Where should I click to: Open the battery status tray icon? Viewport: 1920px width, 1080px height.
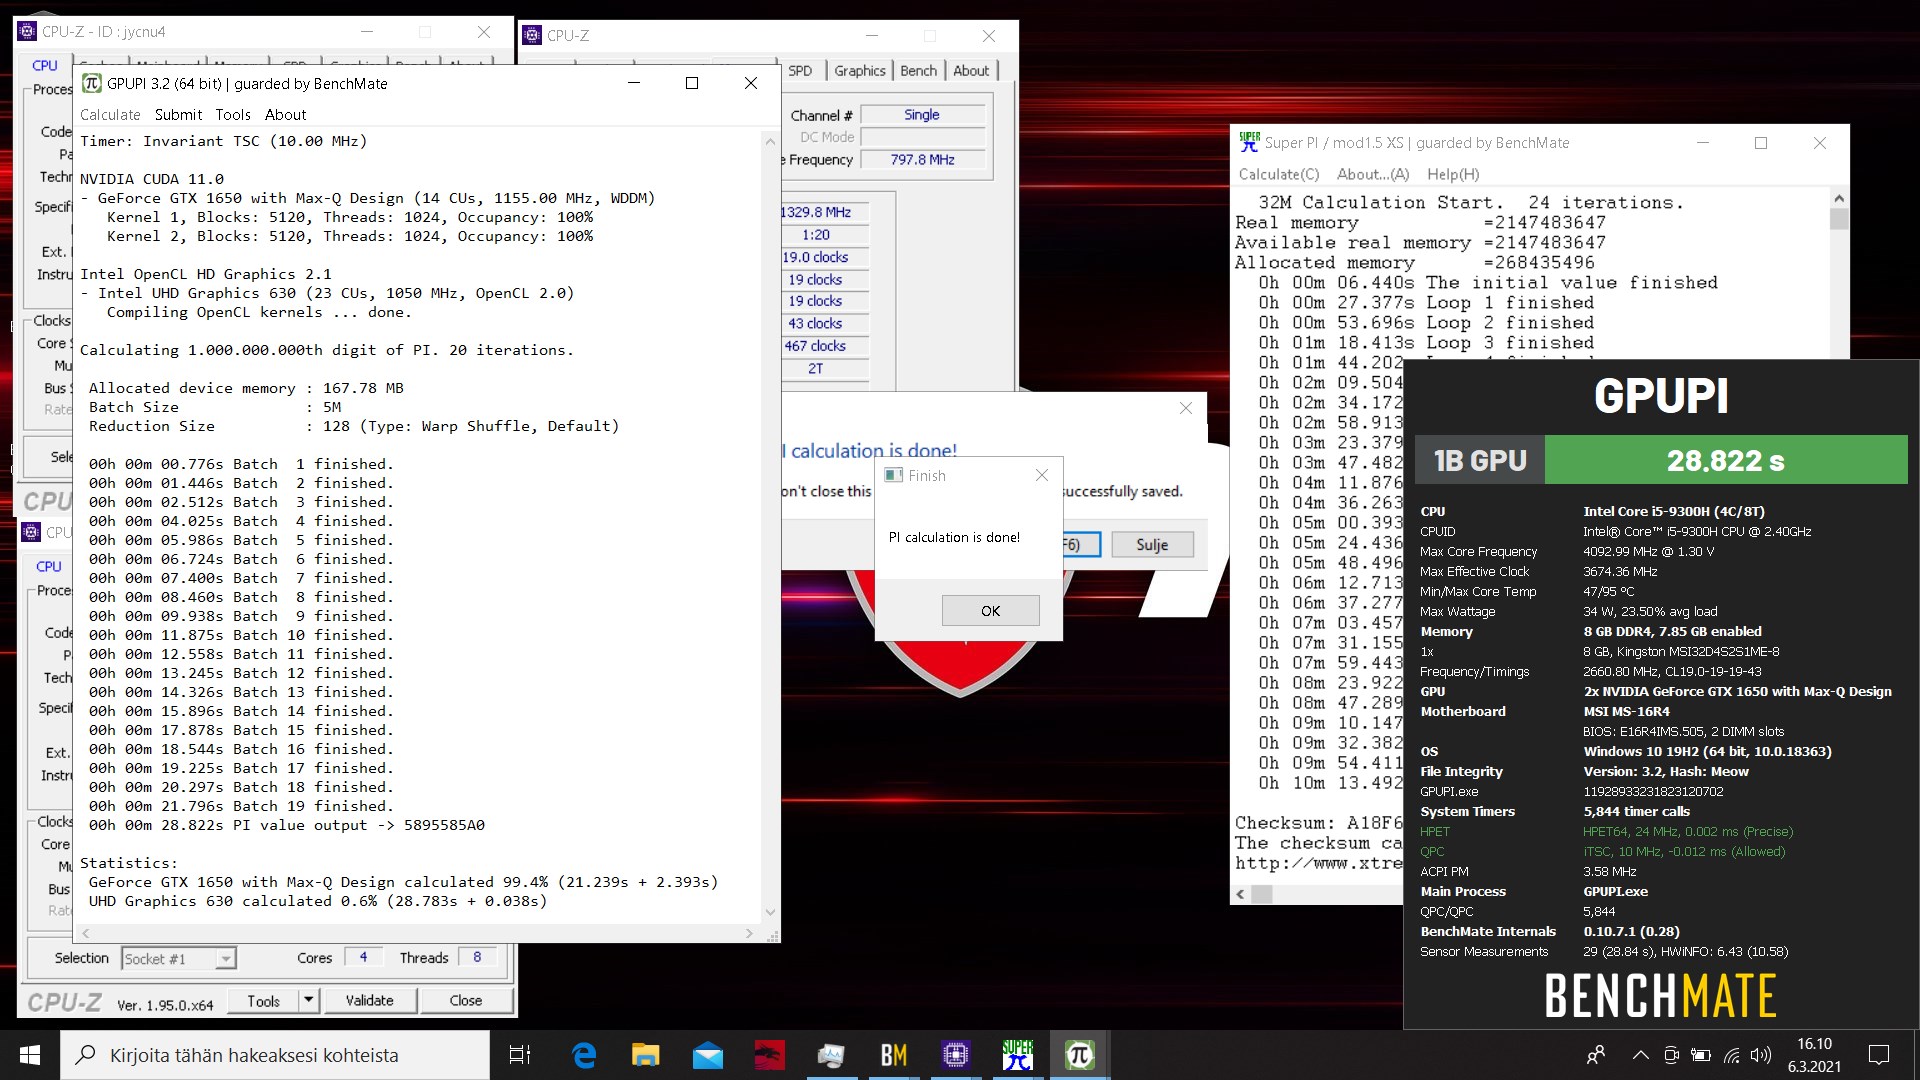(1701, 1055)
